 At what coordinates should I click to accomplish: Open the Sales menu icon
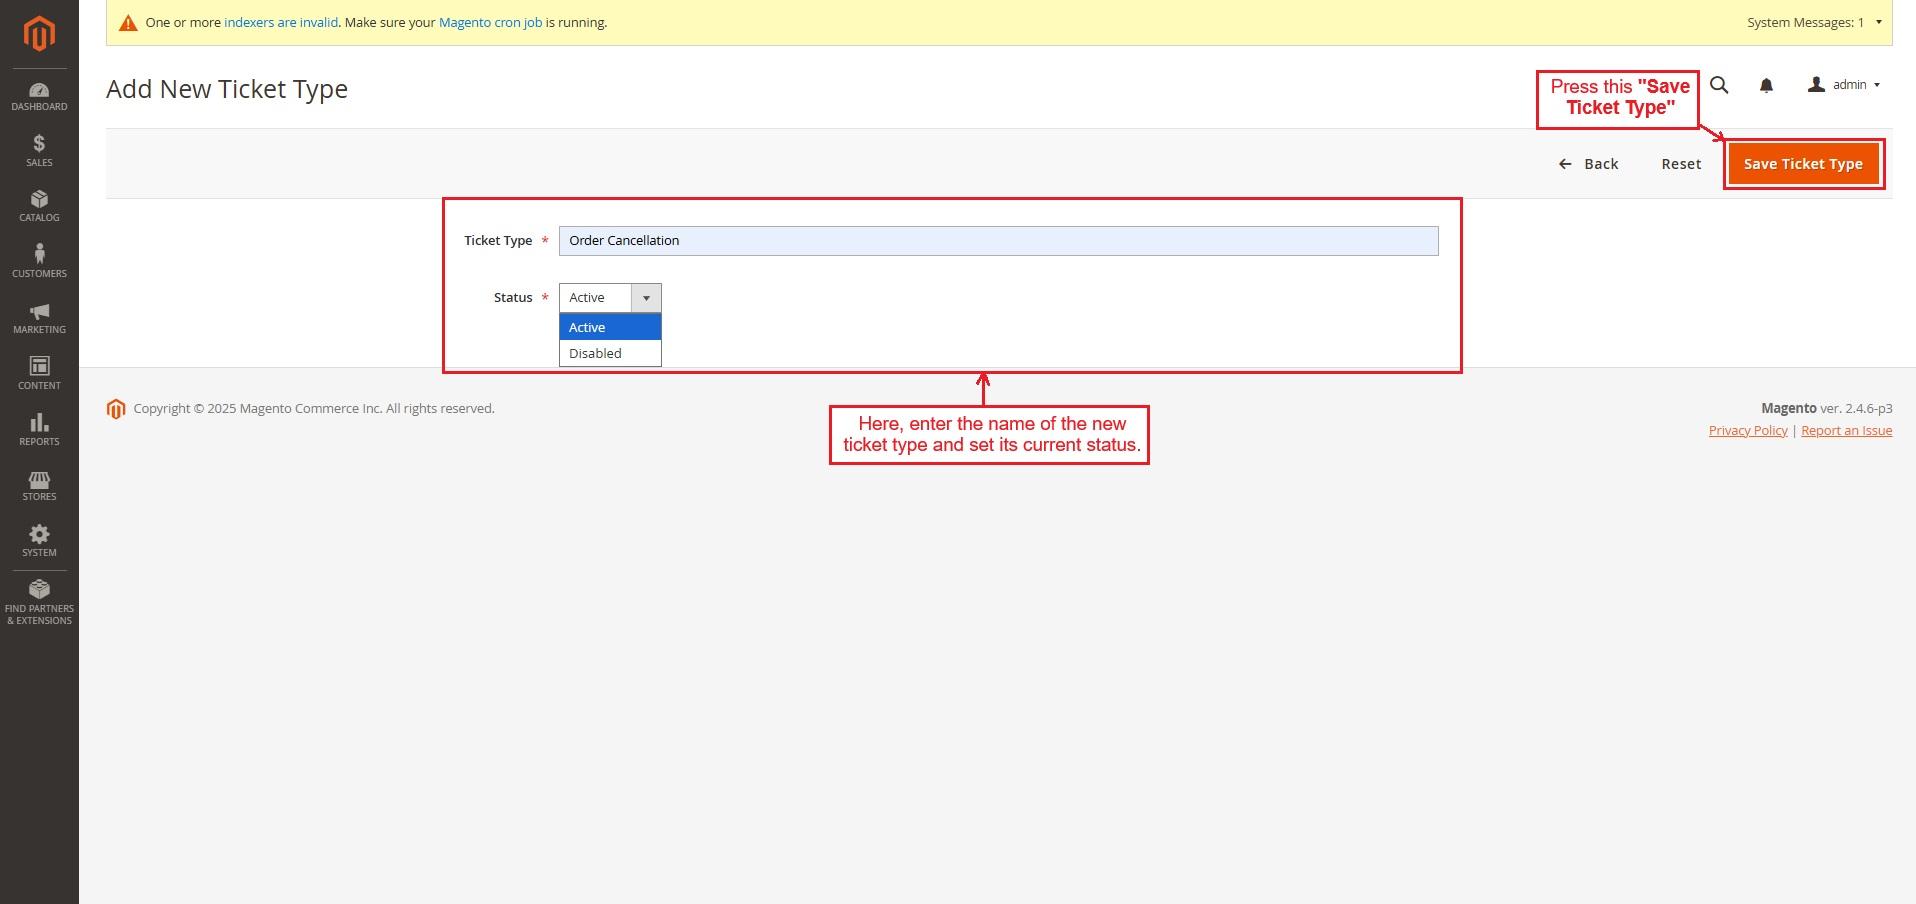(x=39, y=151)
